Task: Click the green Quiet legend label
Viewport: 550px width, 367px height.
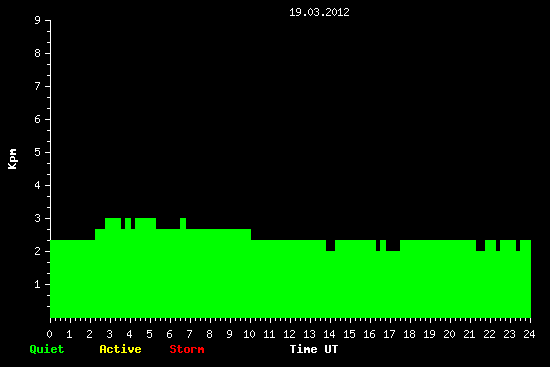Action: click(47, 349)
